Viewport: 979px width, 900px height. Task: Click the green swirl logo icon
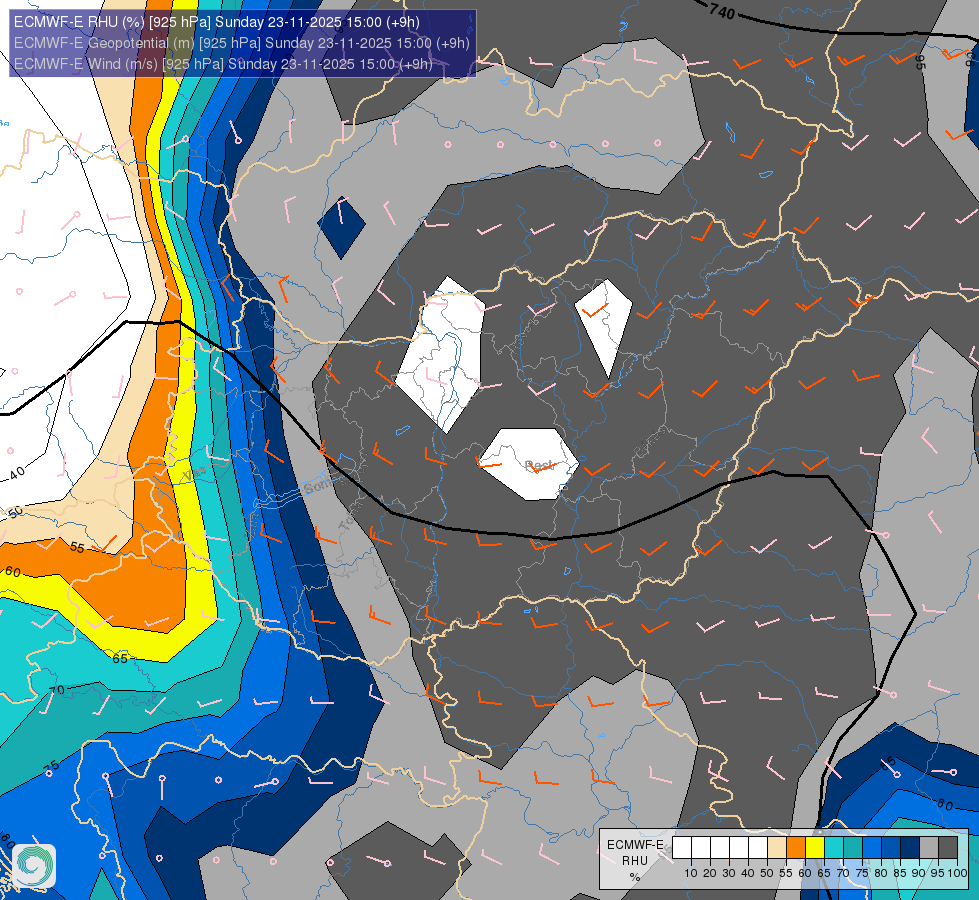tap(34, 866)
